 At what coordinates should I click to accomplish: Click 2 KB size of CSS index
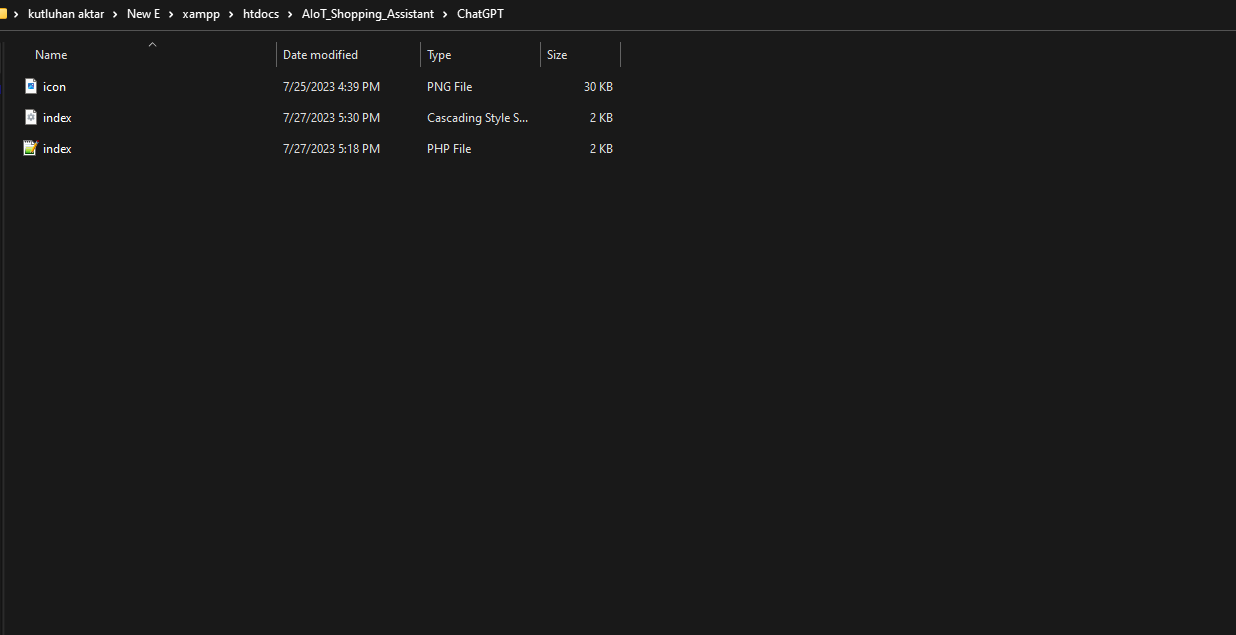coord(601,118)
